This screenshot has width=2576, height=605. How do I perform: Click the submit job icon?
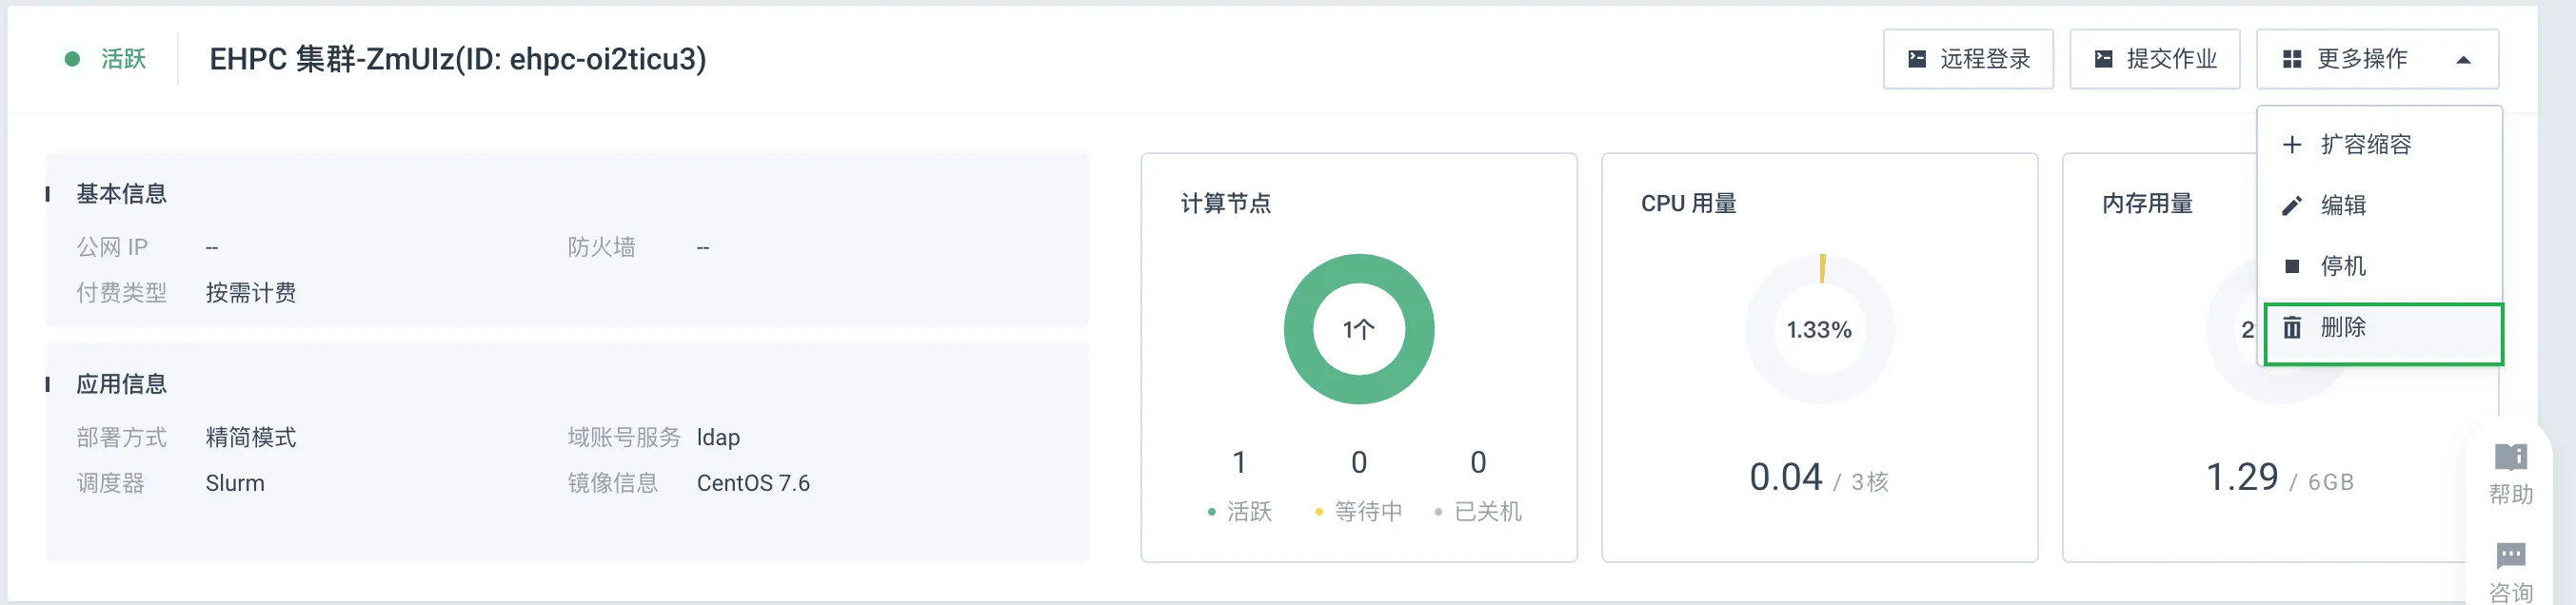tap(2103, 59)
